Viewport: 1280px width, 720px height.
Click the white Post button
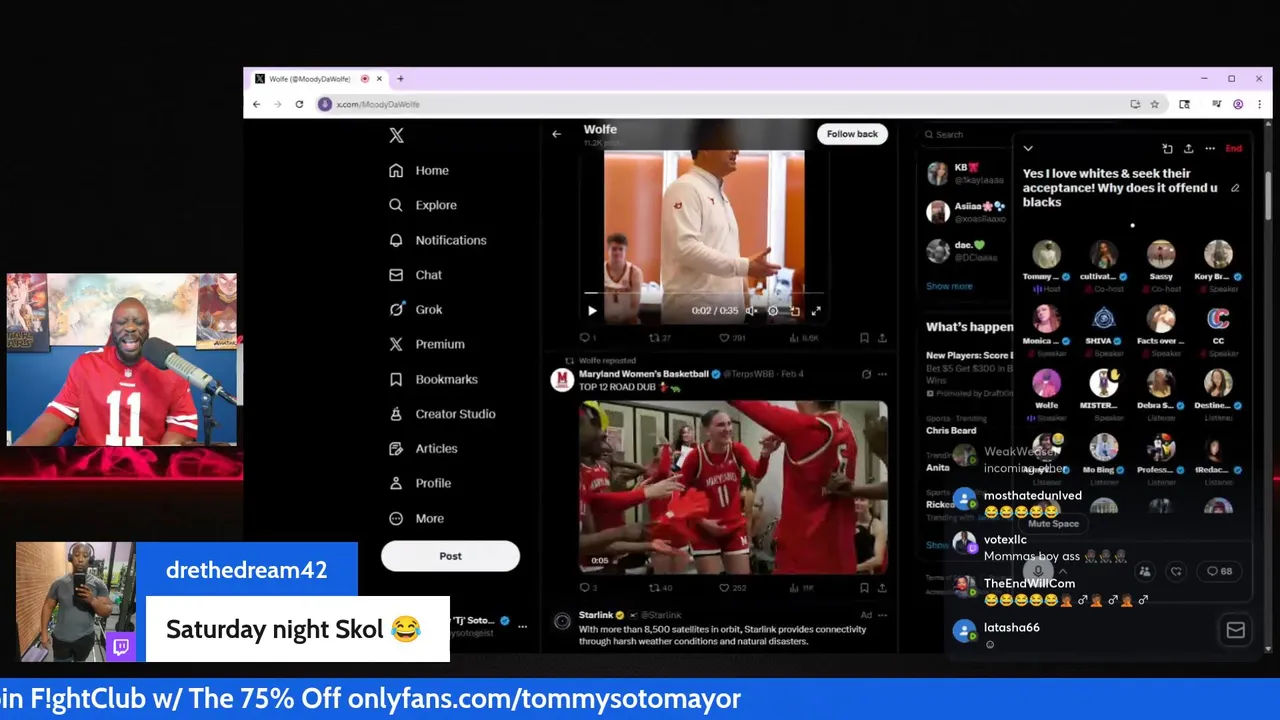coord(450,556)
